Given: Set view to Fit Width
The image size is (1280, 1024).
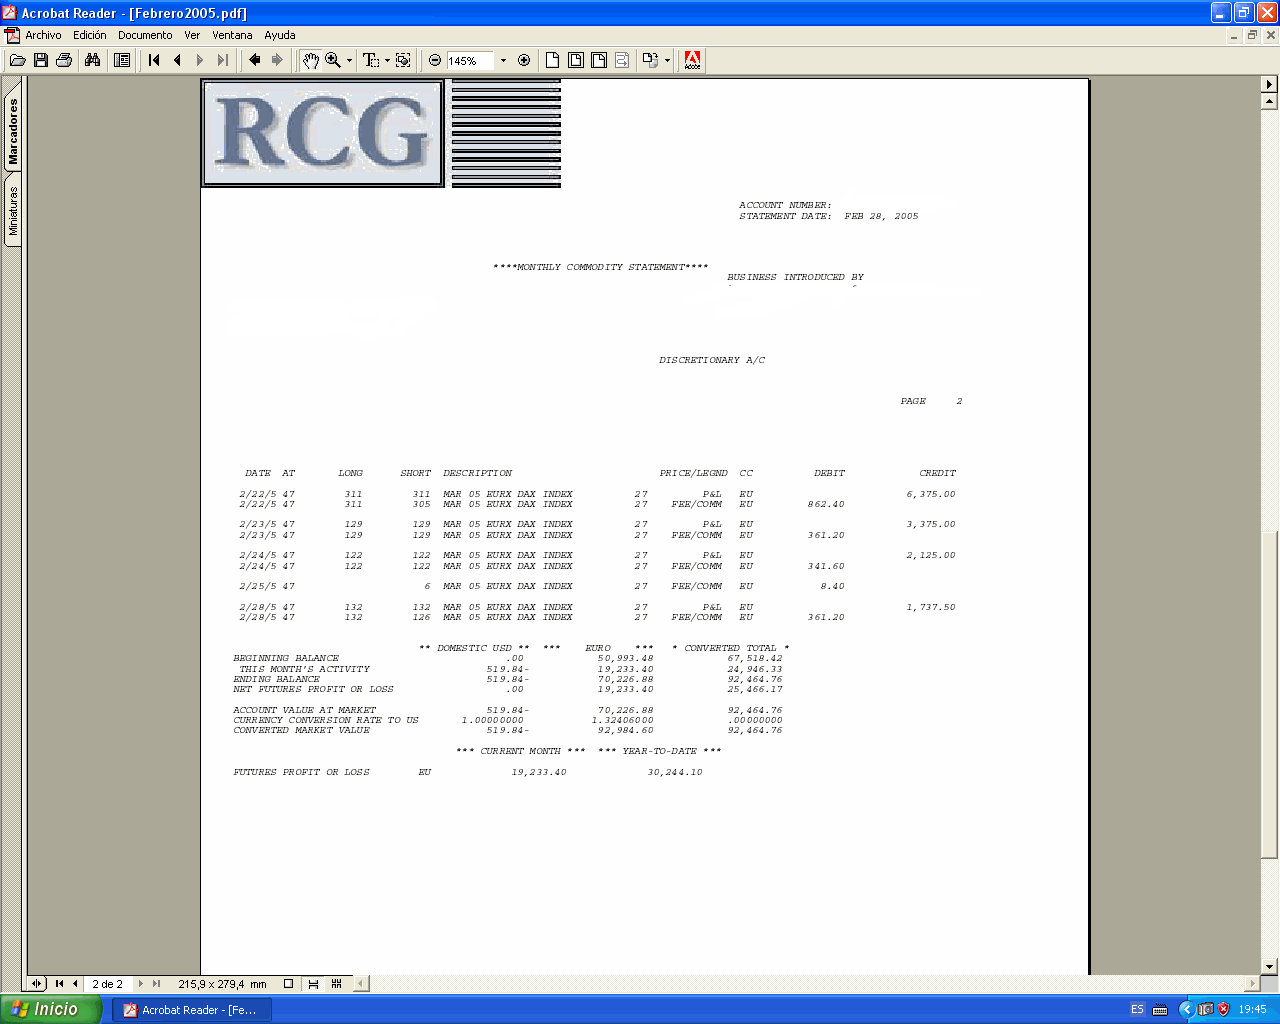Looking at the screenshot, I should click(599, 60).
